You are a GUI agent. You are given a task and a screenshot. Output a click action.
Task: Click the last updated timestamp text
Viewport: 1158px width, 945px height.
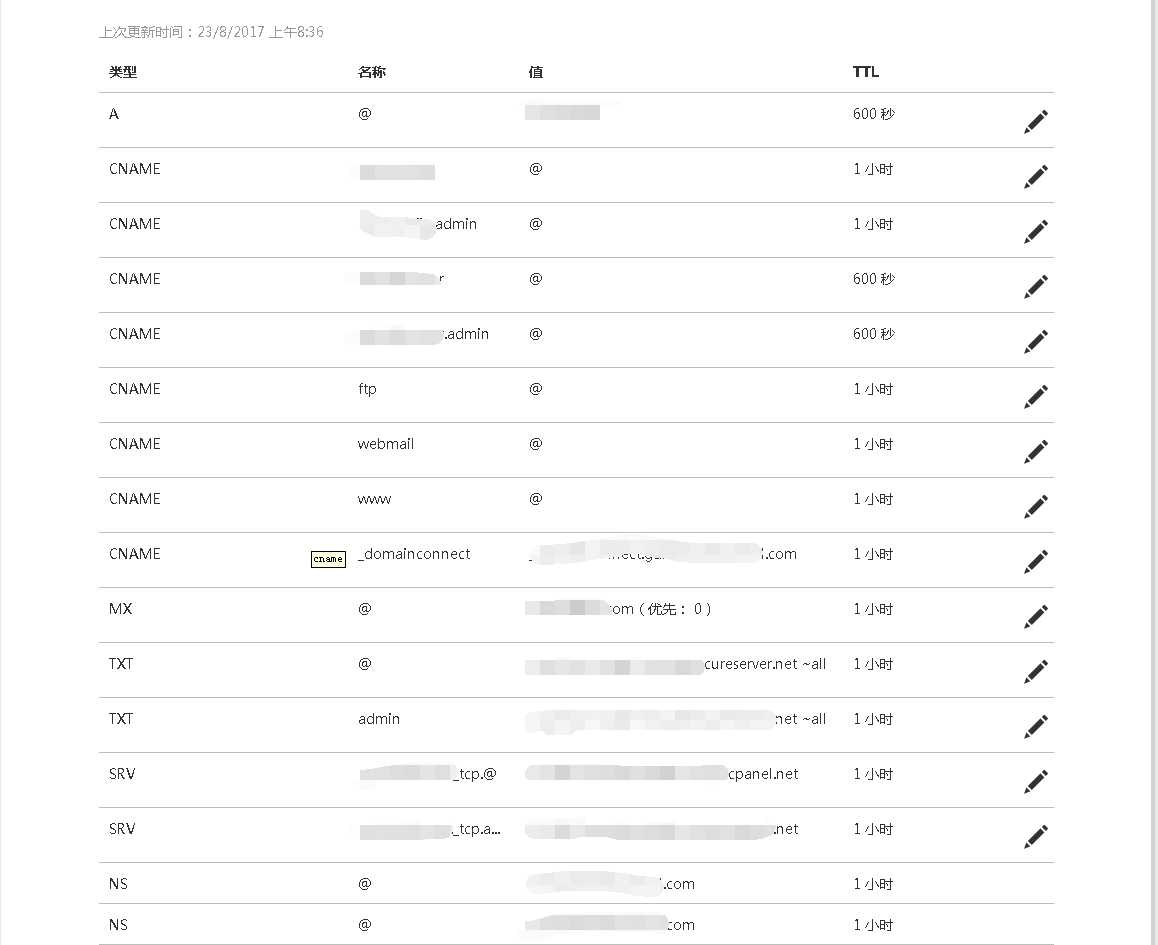(211, 32)
